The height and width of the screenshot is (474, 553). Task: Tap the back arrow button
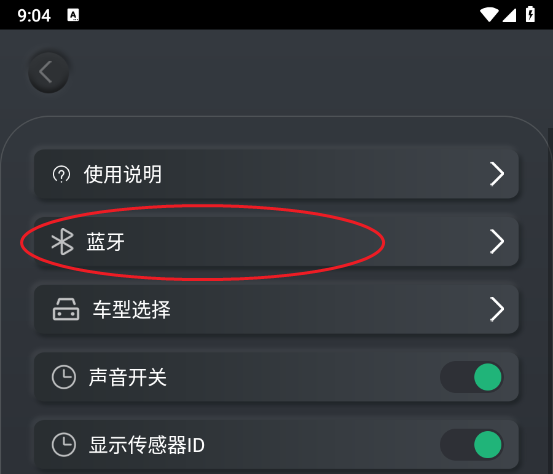pyautogui.click(x=48, y=72)
